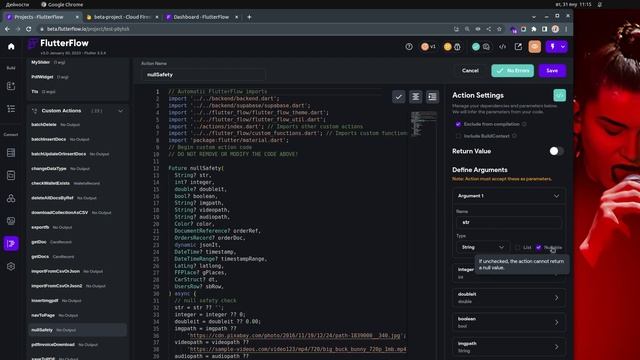Open the Firestore database table icon
Image resolution: width=640 pixels, height=360 pixels.
pyautogui.click(x=11, y=153)
